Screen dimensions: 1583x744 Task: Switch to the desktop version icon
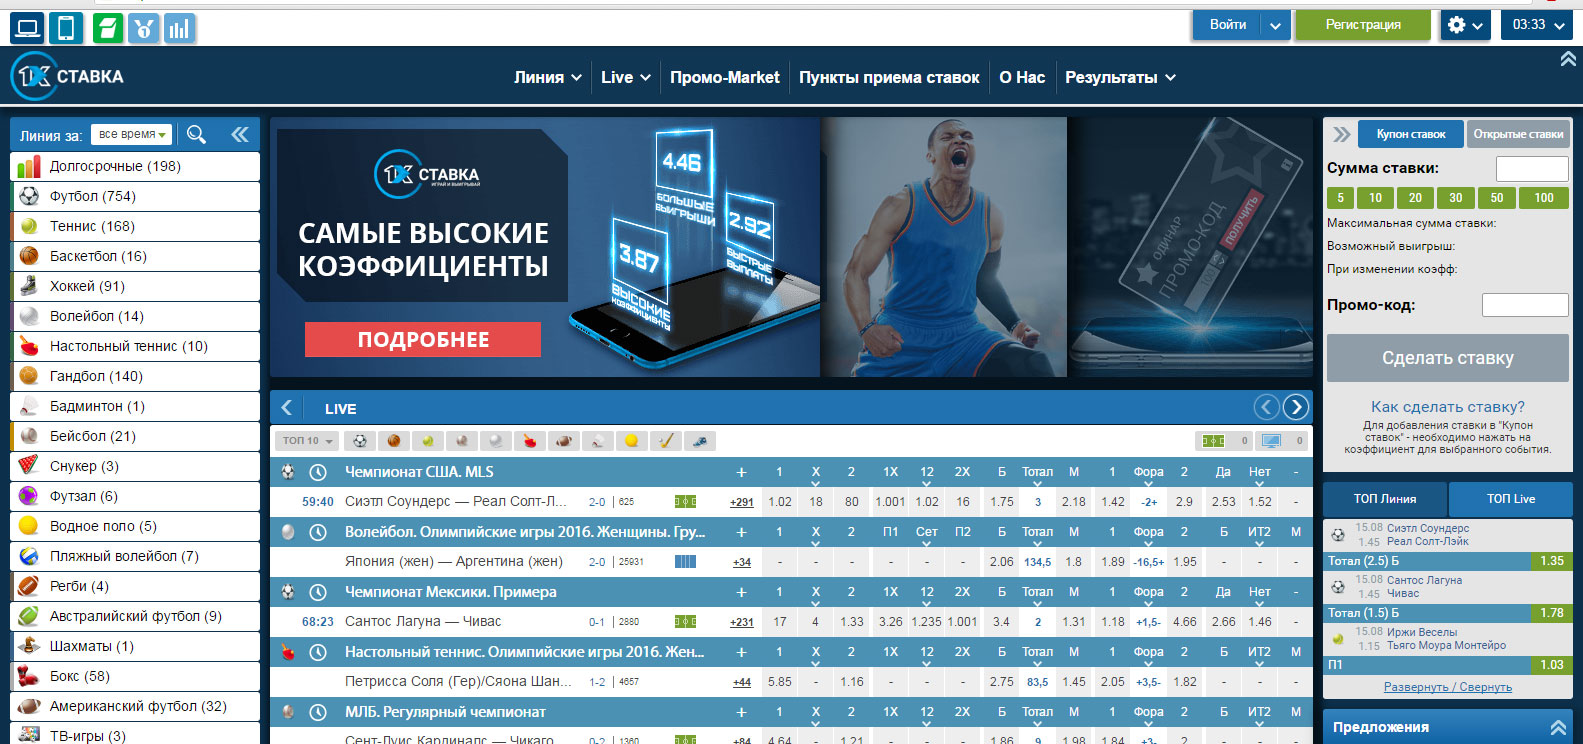27,27
